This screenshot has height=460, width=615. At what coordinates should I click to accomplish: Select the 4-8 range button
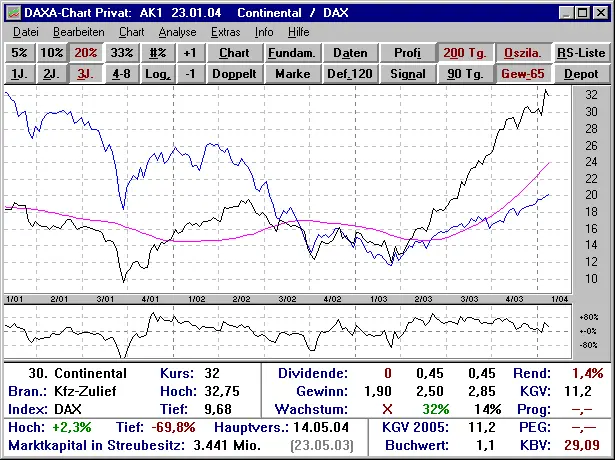pos(122,74)
